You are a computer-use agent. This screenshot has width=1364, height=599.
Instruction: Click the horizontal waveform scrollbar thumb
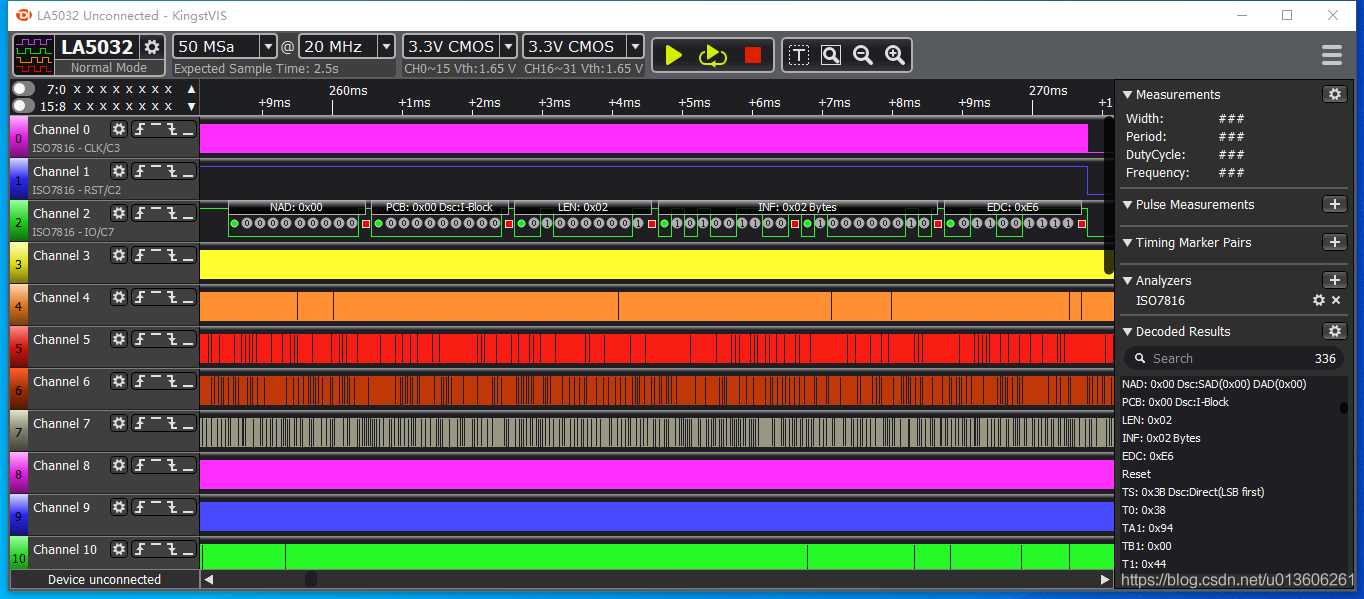pos(311,579)
